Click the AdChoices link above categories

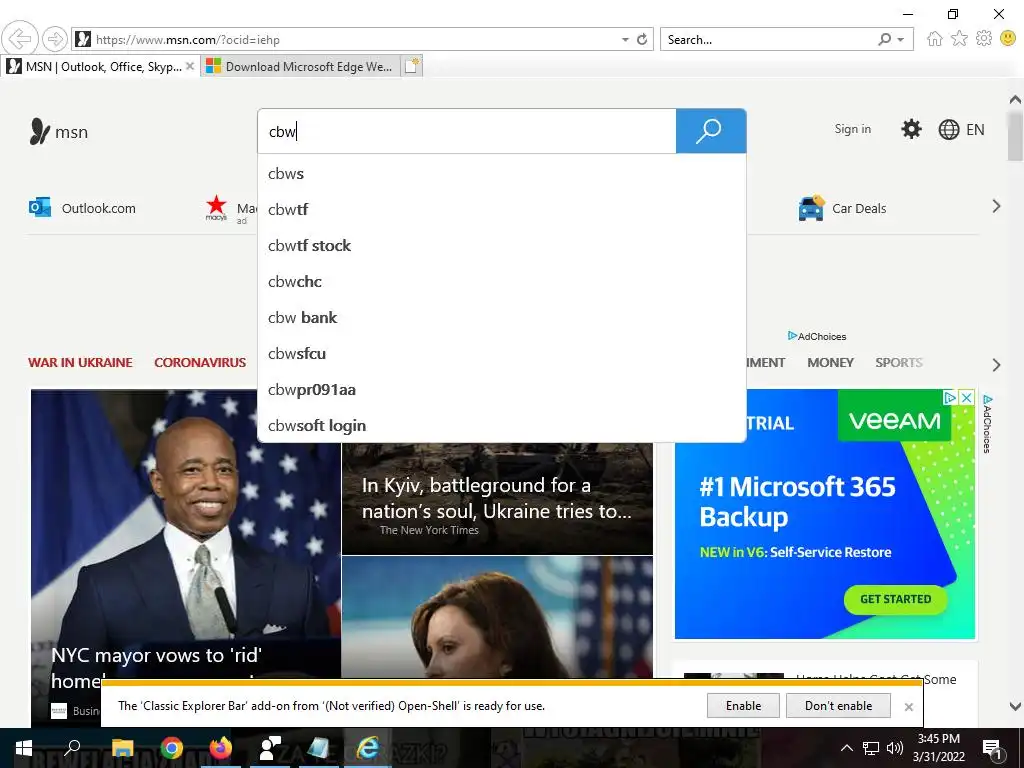coord(817,336)
